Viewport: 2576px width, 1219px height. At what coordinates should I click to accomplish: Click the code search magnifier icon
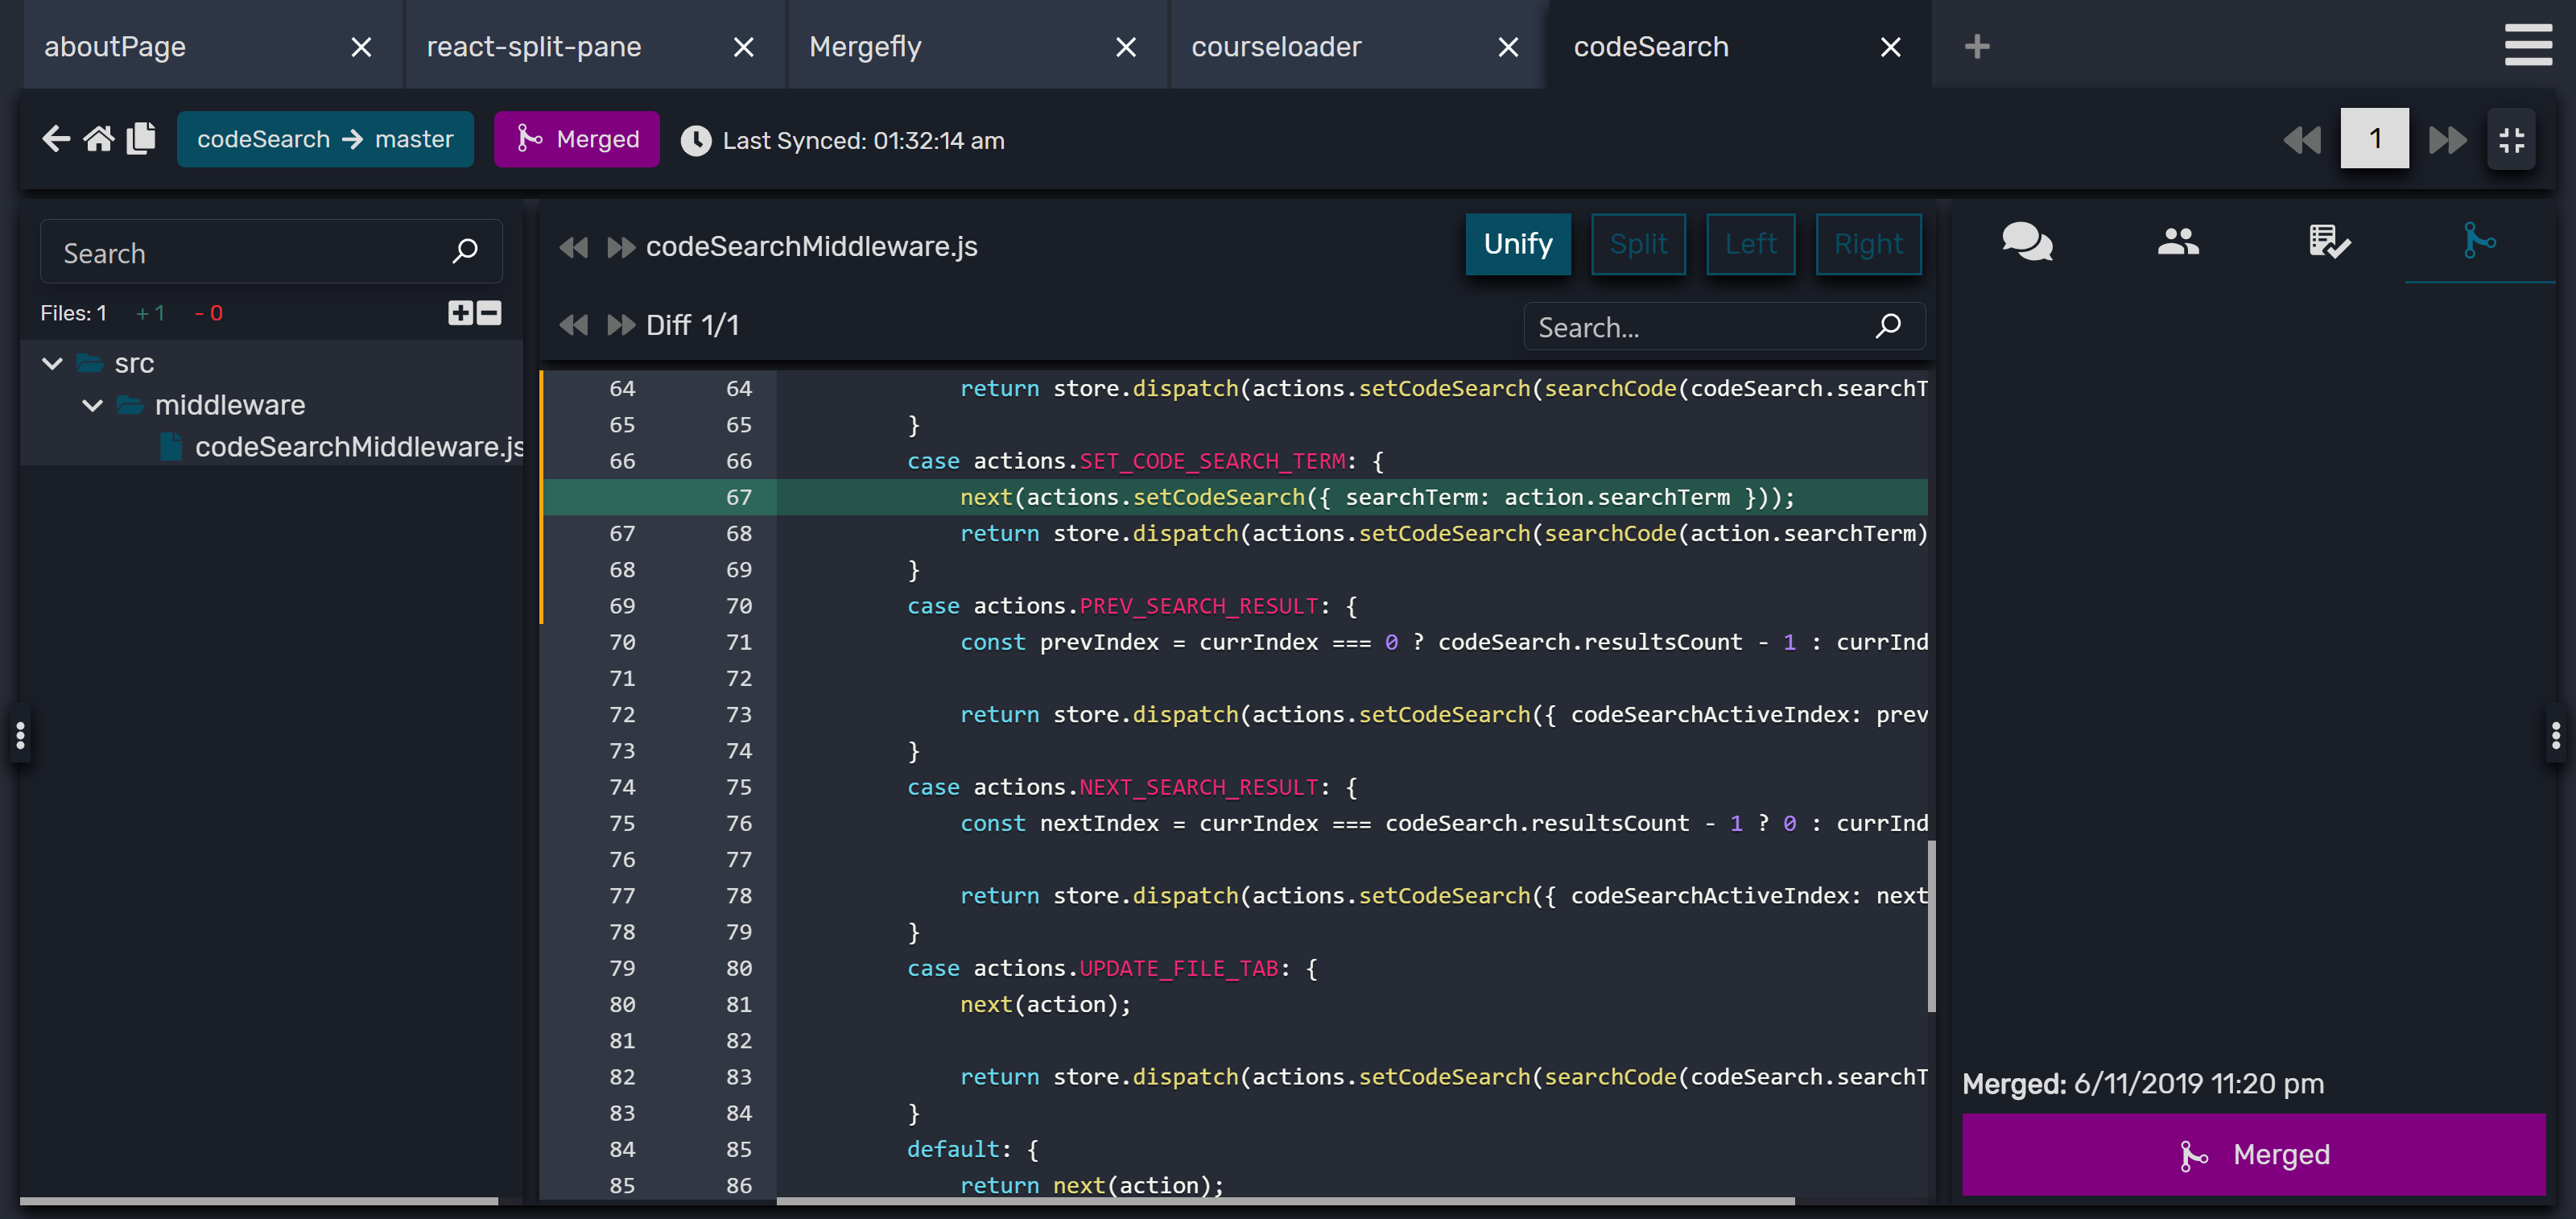point(1889,325)
